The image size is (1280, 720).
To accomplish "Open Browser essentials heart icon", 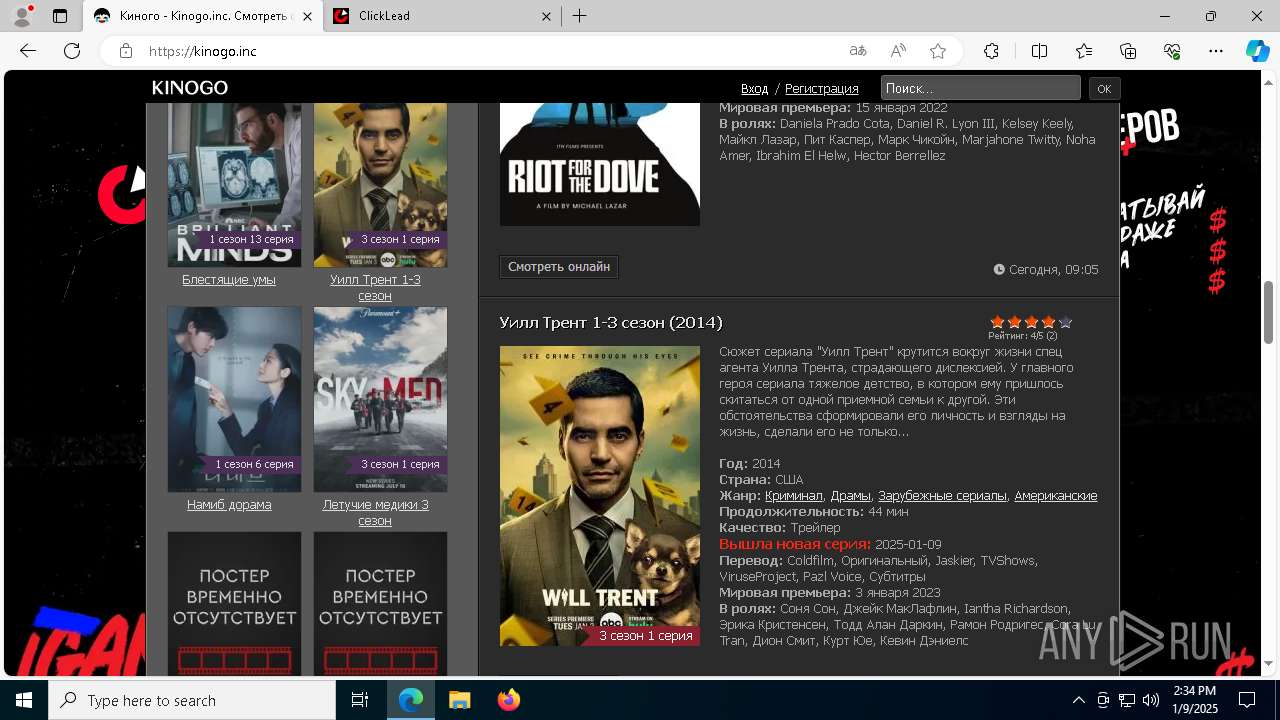I will tap(1172, 51).
